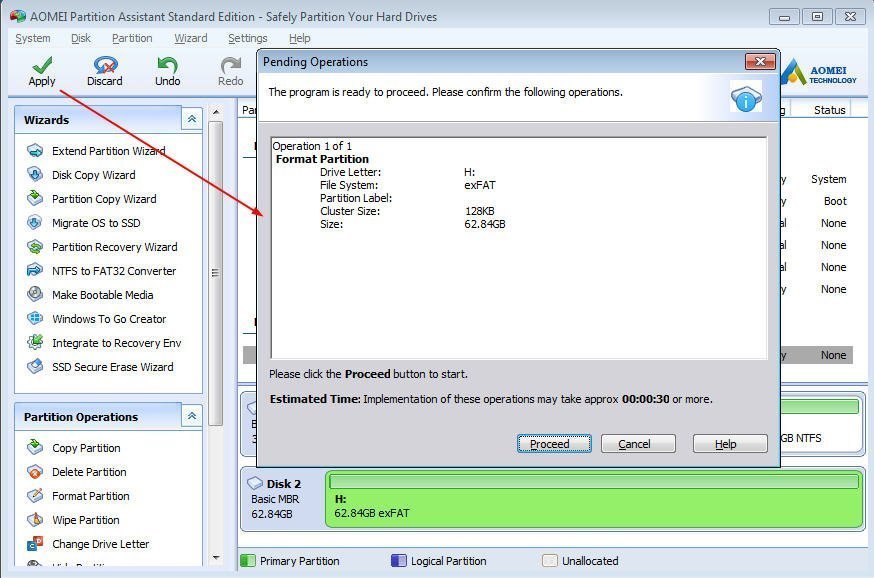Click the '62.84GB' size value in dialog
Image resolution: width=874 pixels, height=578 pixels.
point(485,224)
